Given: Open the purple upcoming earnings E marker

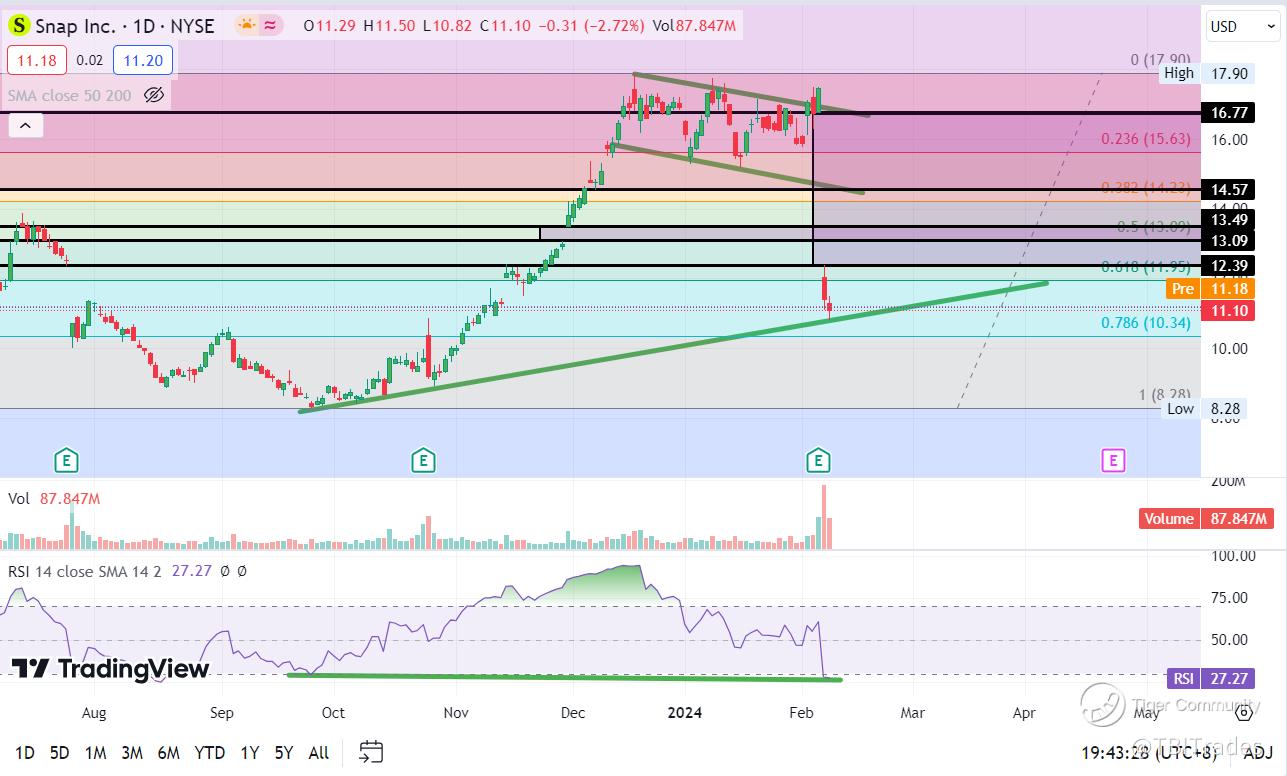Looking at the screenshot, I should (1113, 460).
